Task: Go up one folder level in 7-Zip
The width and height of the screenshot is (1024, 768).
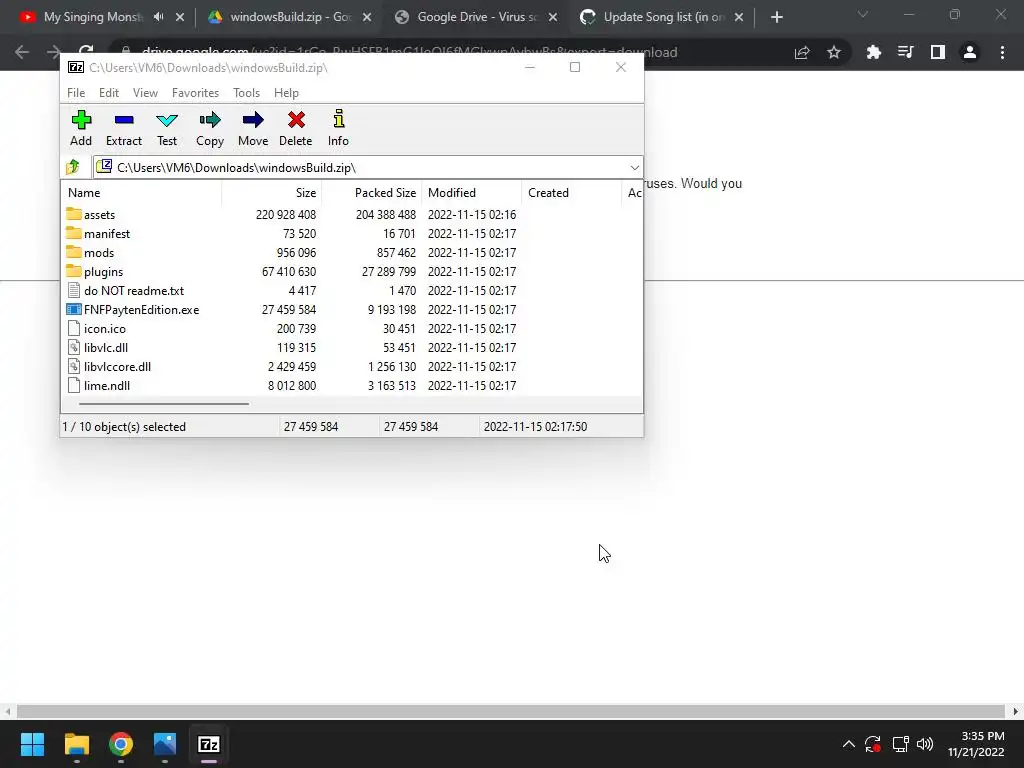Action: pos(73,167)
